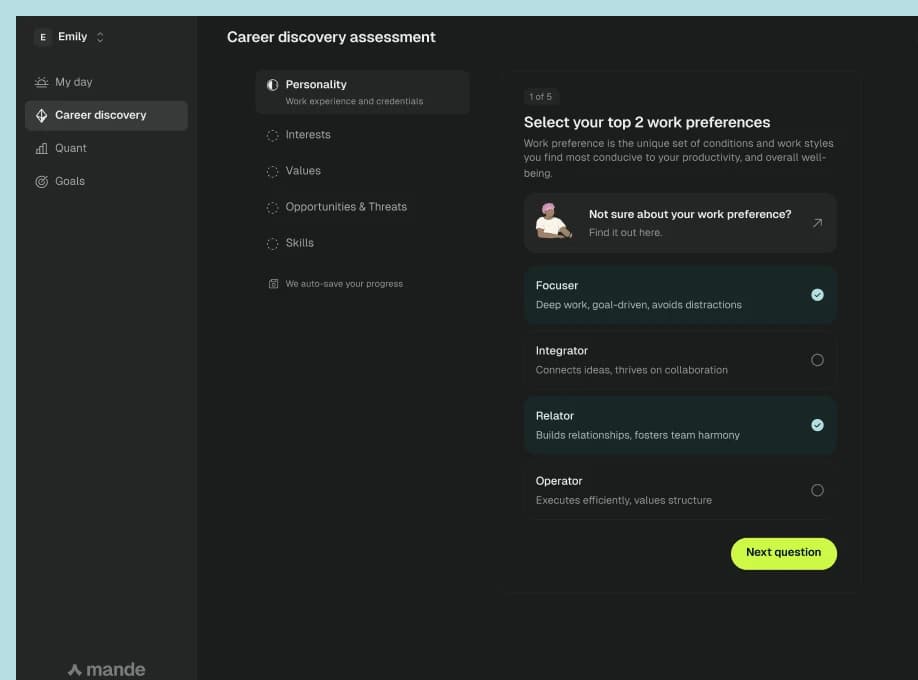Click the mande logo
The width and height of the screenshot is (918, 680).
coord(107,669)
